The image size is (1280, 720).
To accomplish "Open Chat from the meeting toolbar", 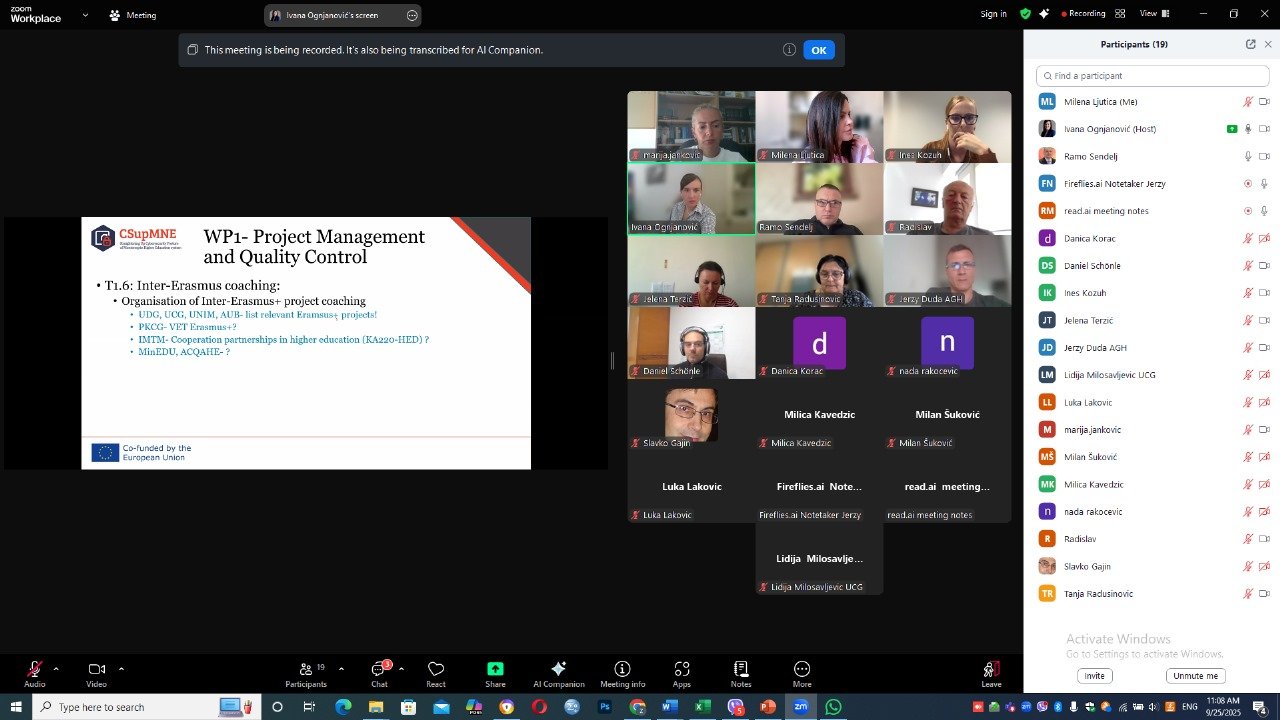I will (x=379, y=674).
